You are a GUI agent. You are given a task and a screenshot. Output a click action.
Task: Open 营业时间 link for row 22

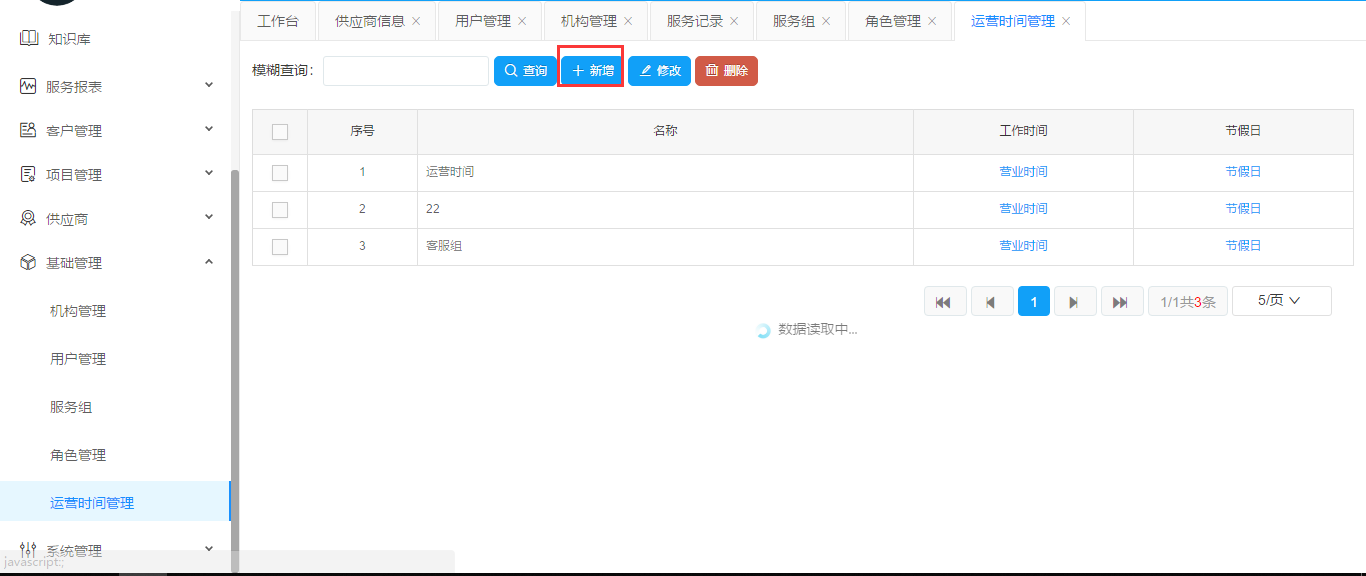pos(1023,209)
